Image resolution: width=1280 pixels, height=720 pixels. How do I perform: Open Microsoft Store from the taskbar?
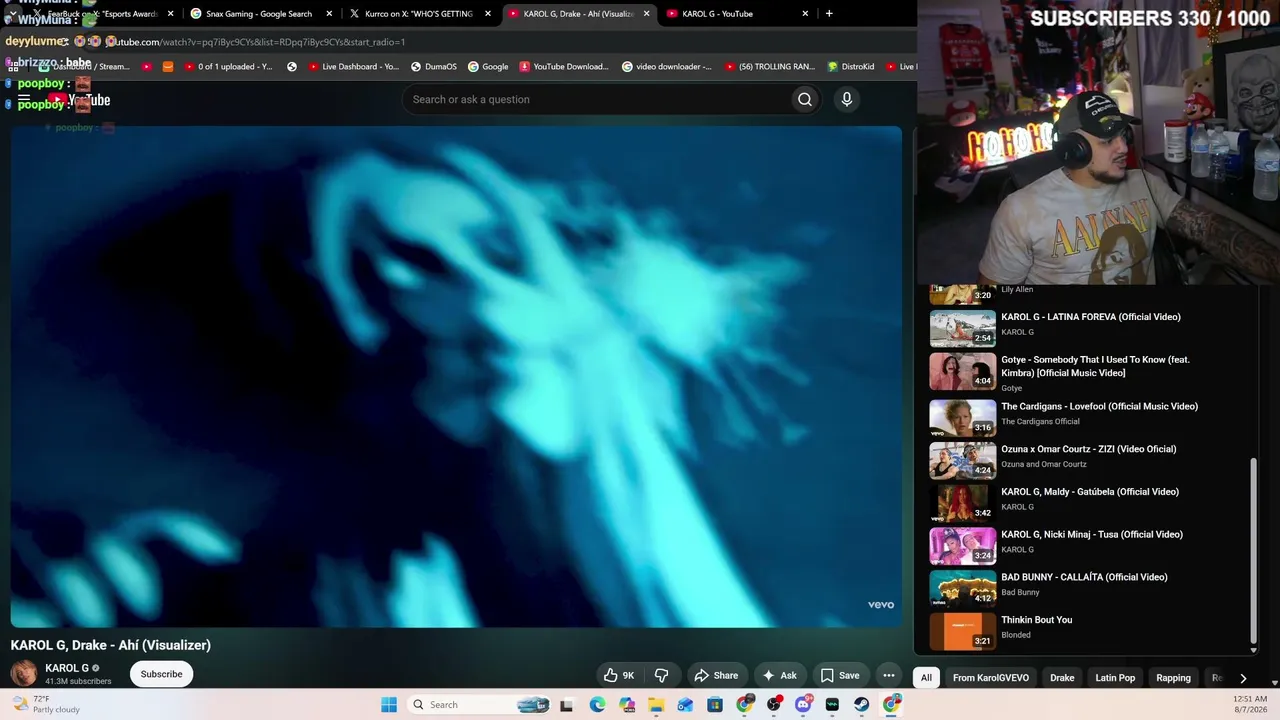[x=715, y=705]
